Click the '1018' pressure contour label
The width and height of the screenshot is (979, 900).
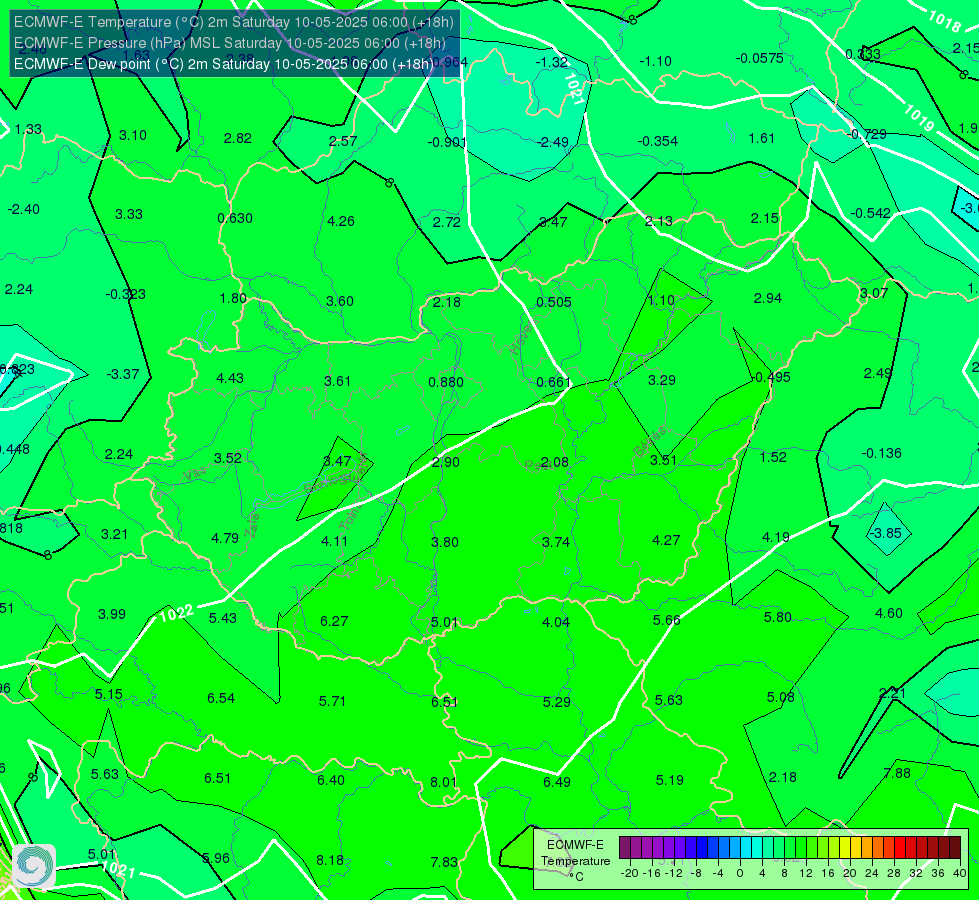tap(945, 22)
